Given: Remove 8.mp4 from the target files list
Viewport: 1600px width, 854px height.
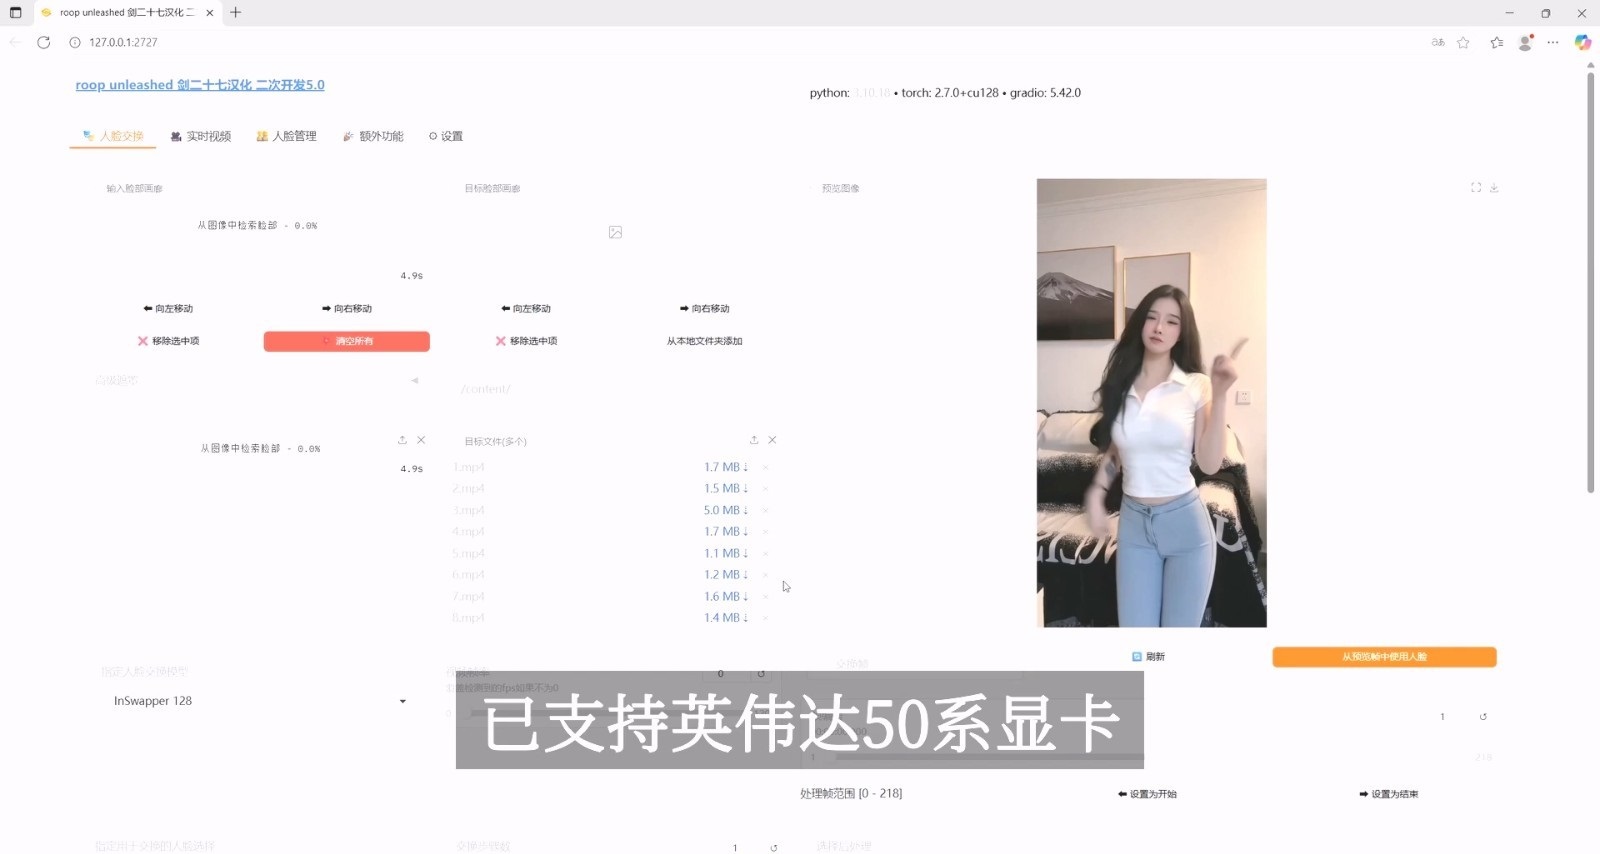Looking at the screenshot, I should pos(765,618).
